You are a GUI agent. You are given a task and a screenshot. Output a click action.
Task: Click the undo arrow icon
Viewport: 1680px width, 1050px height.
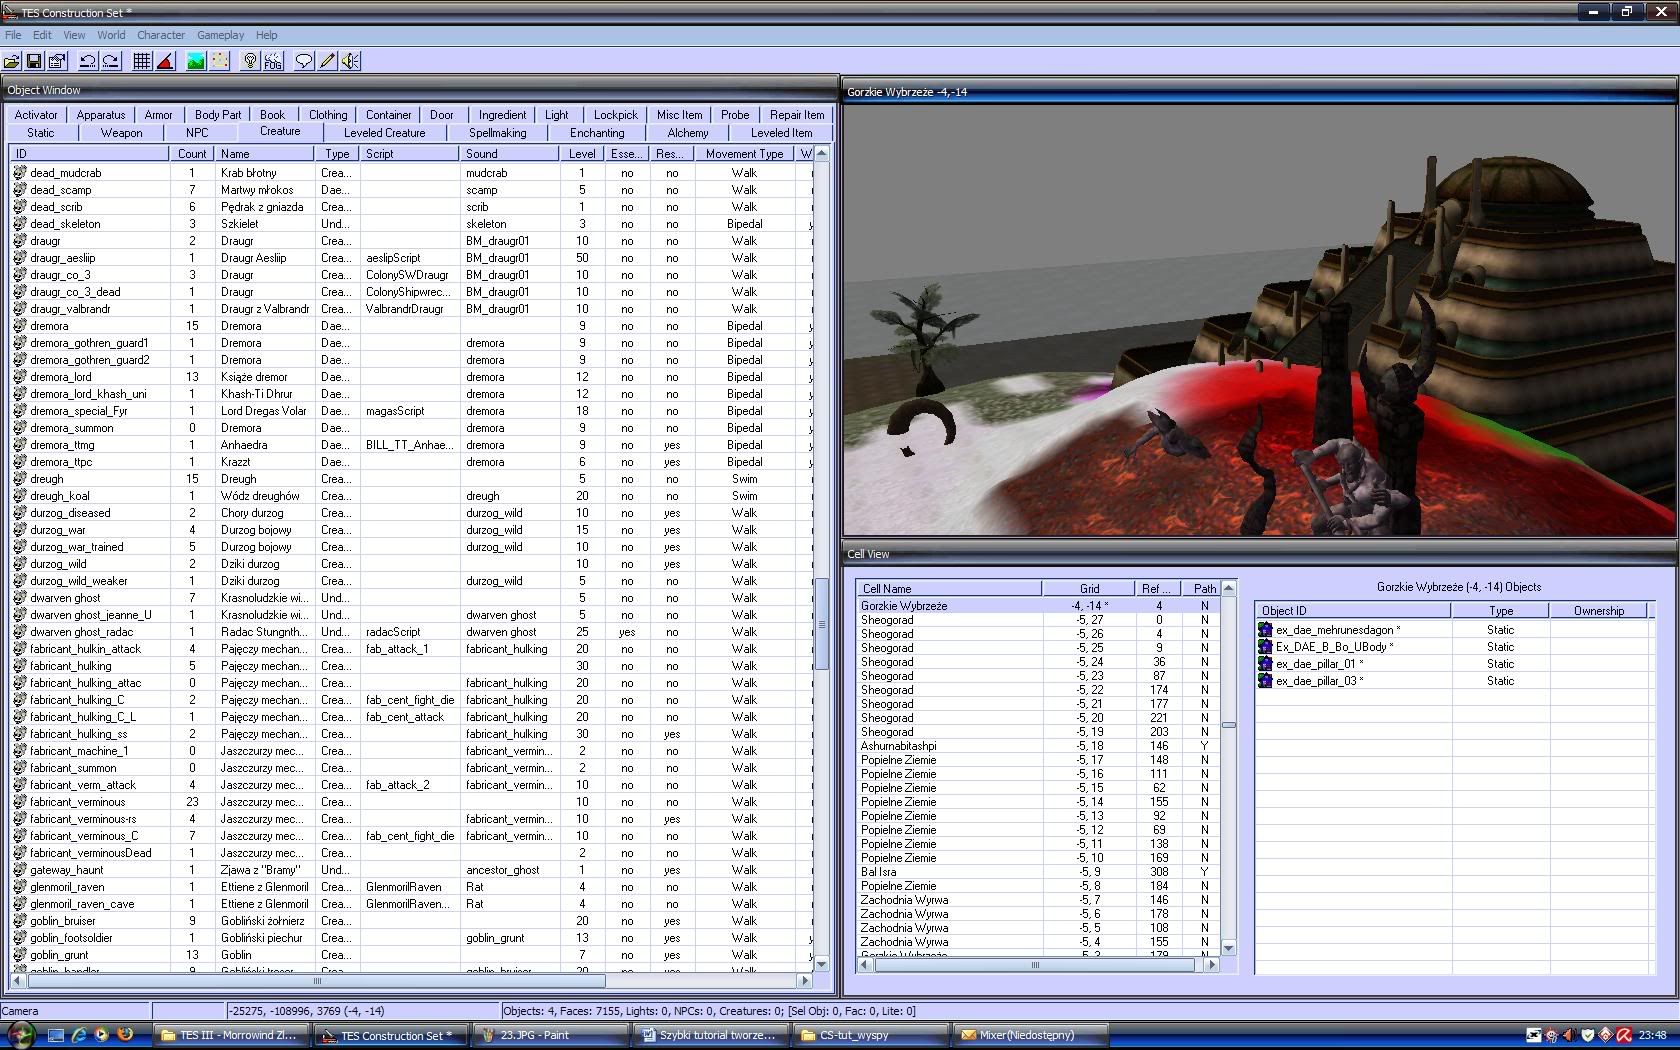(88, 61)
